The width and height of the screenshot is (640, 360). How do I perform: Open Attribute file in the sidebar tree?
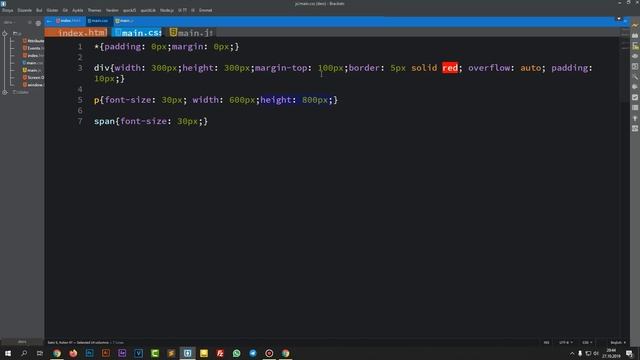pyautogui.click(x=33, y=41)
